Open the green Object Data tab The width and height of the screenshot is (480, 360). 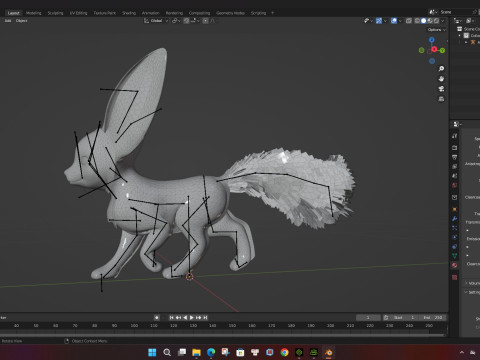click(x=455, y=256)
